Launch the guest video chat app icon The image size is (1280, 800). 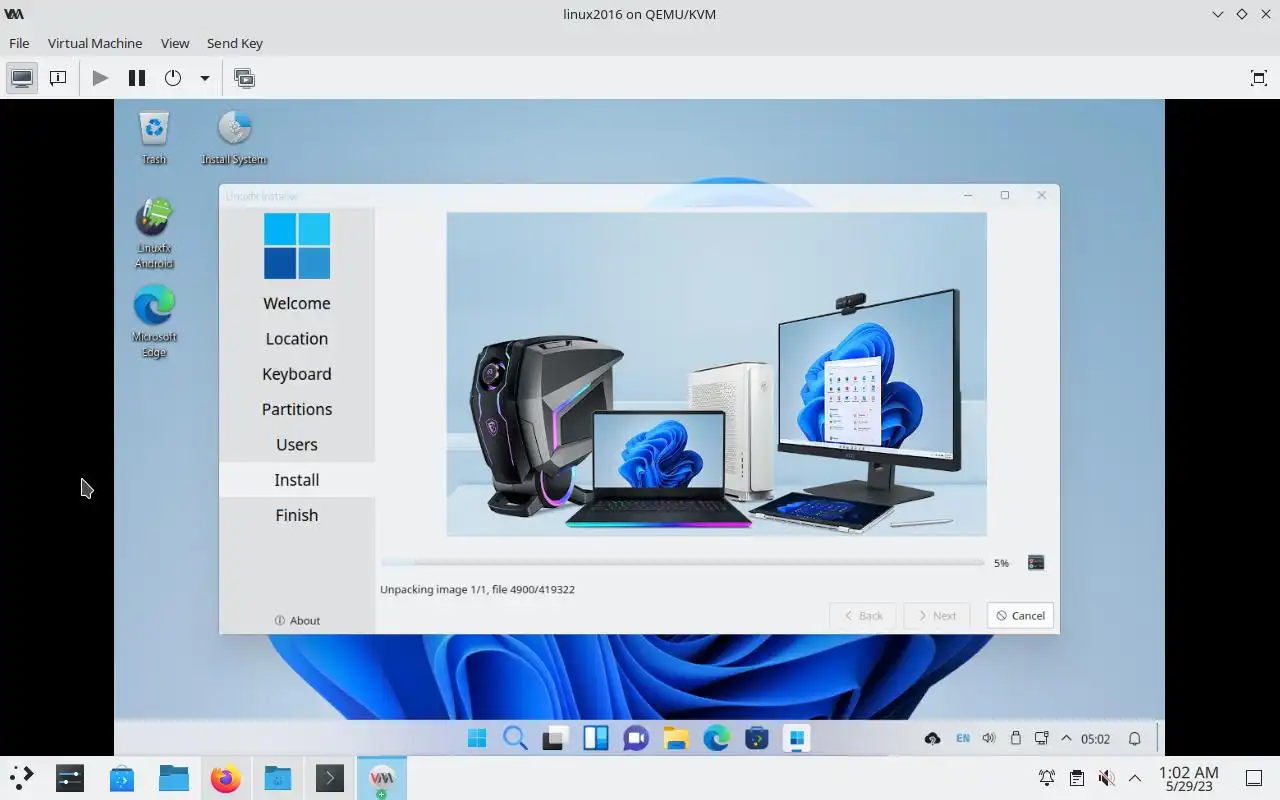pyautogui.click(x=636, y=739)
